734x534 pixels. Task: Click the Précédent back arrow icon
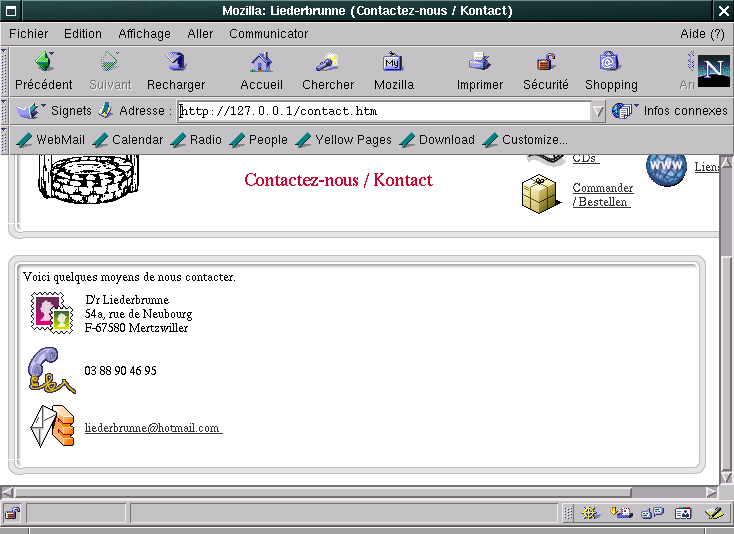(43, 63)
